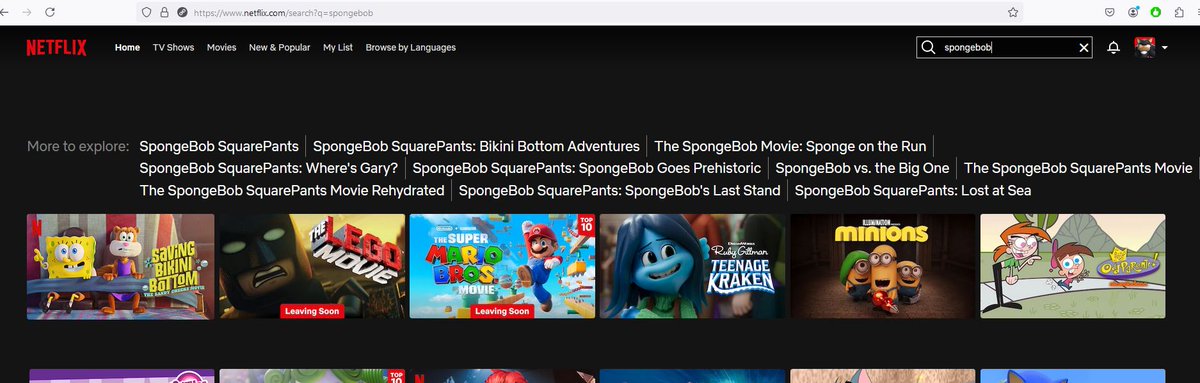The height and width of the screenshot is (383, 1200).
Task: Clear the search box with X
Action: [x=1084, y=48]
